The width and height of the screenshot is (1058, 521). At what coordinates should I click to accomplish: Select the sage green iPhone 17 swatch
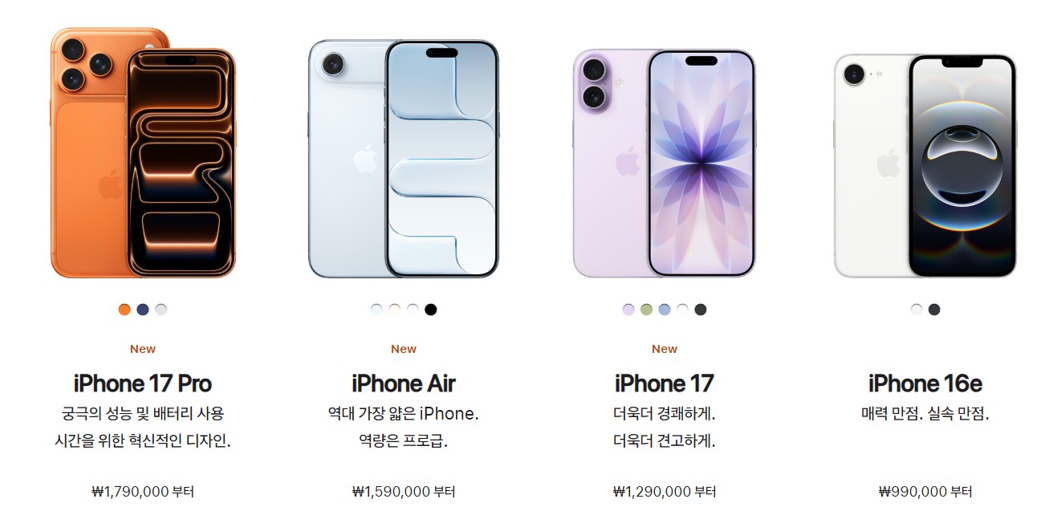click(x=646, y=310)
